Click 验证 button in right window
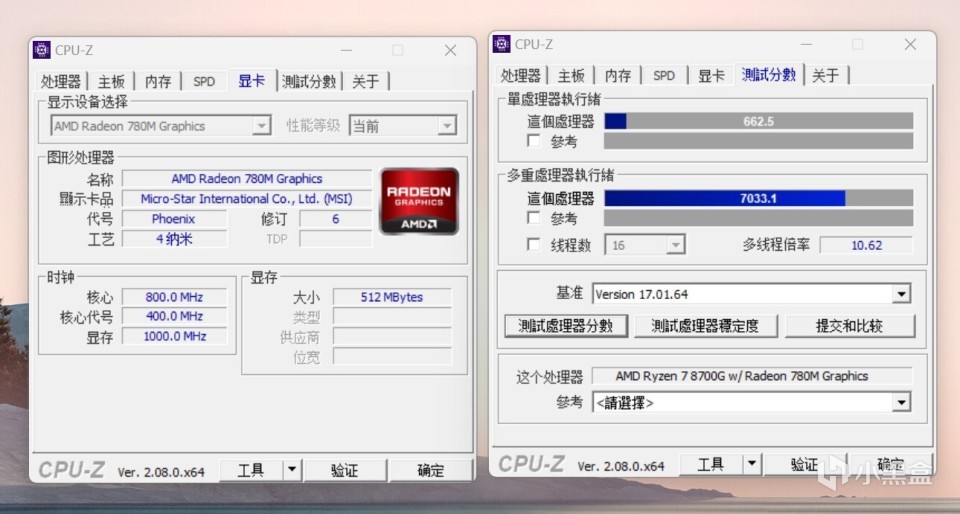The image size is (960, 514). tap(804, 464)
